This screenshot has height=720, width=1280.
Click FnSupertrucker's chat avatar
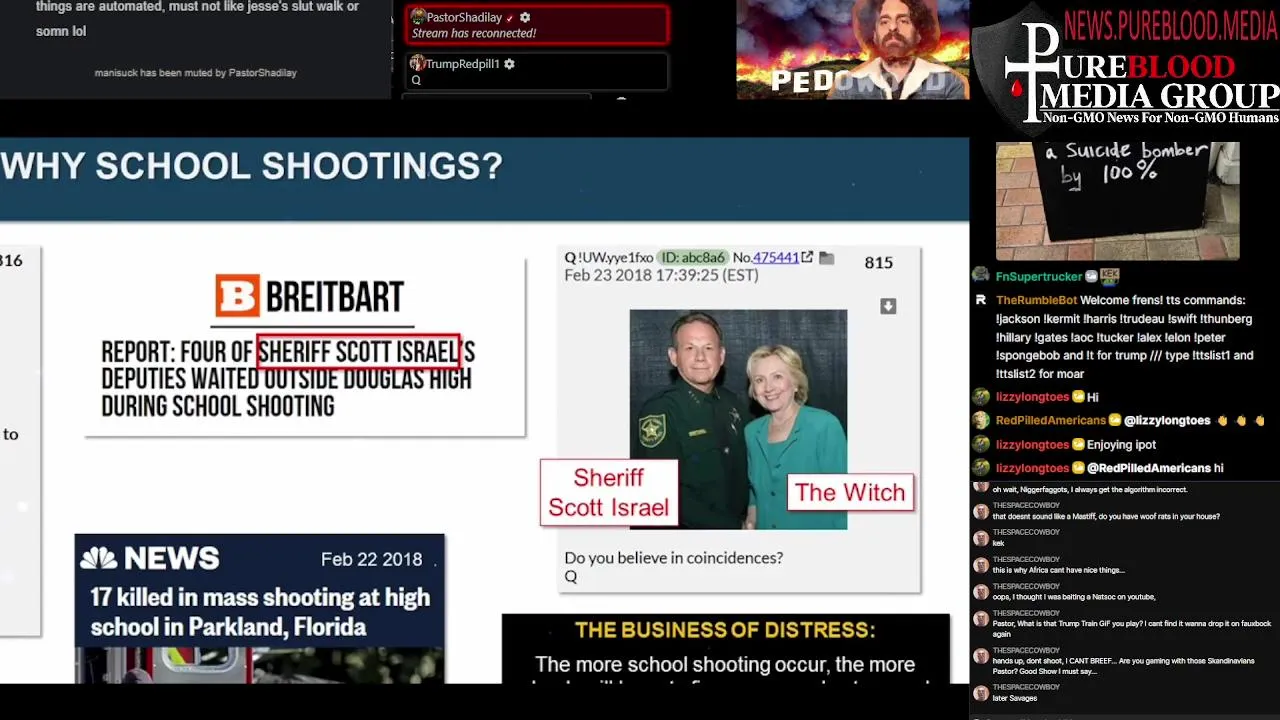tap(981, 276)
